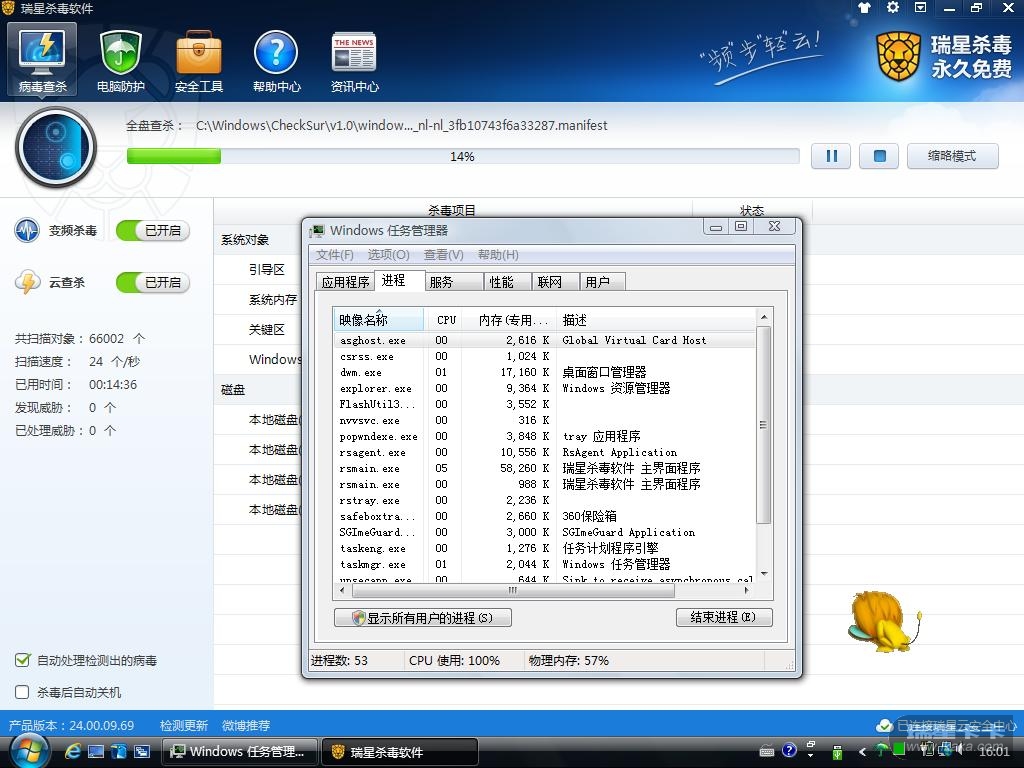Screen dimensions: 1024x768
Task: Click the Task Manager window title icon
Action: (317, 230)
